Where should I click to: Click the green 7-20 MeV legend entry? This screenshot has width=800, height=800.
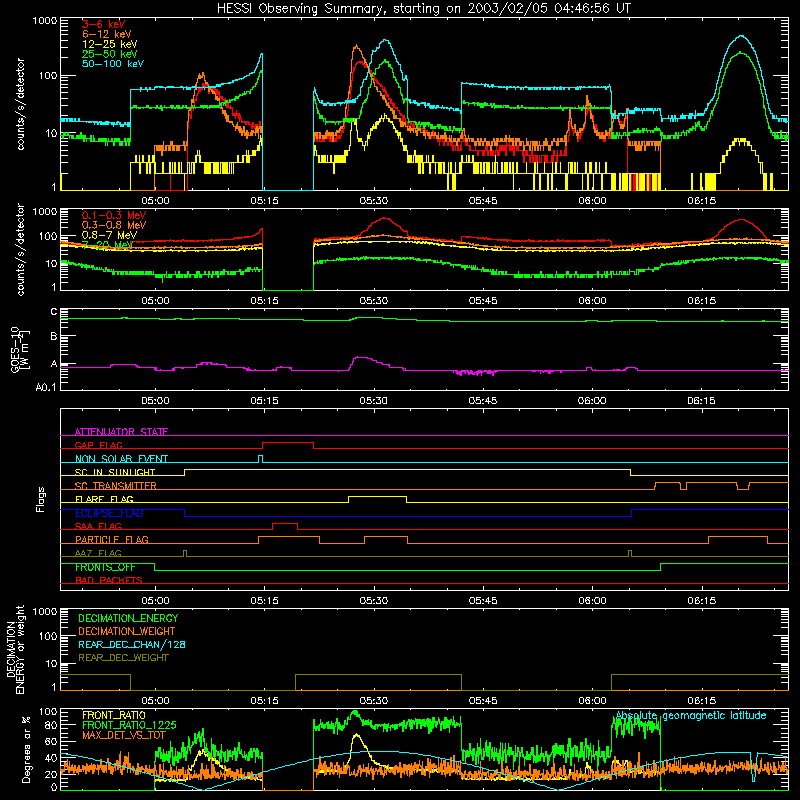108,245
